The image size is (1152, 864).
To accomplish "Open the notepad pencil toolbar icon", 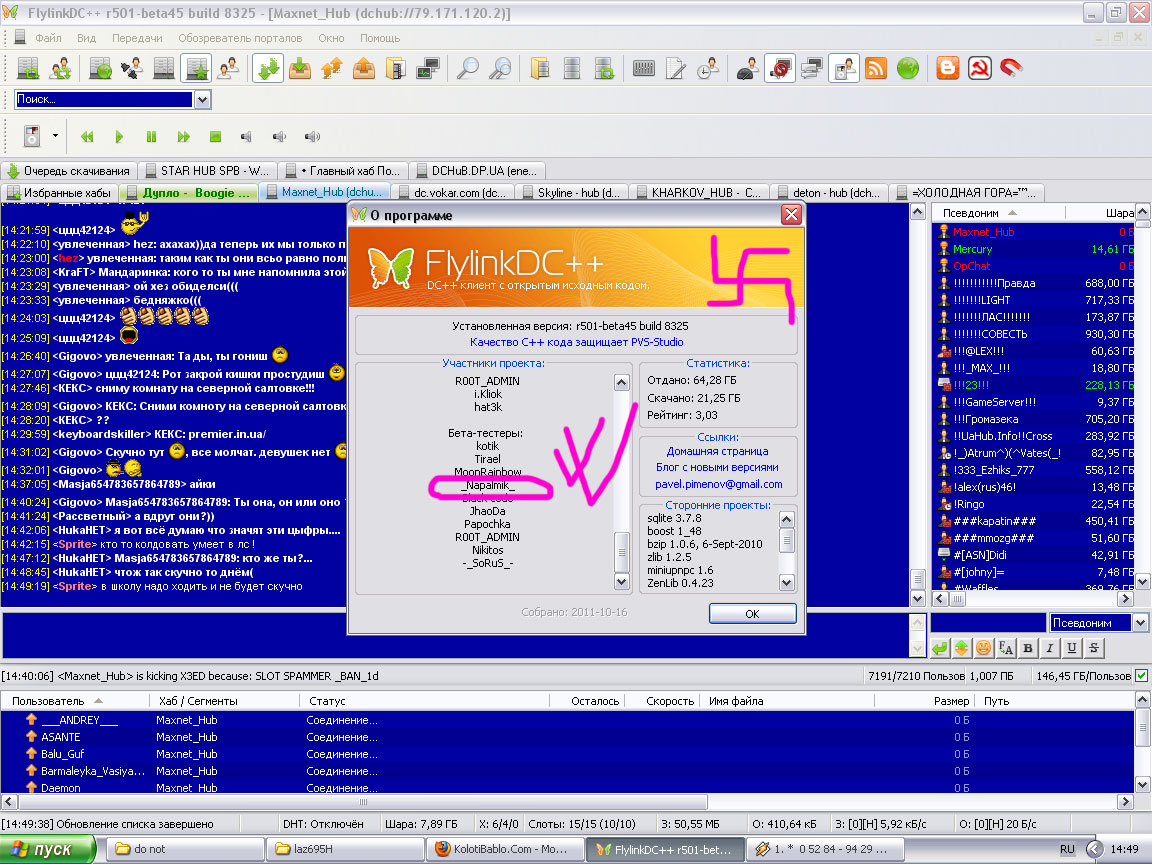I will (676, 69).
